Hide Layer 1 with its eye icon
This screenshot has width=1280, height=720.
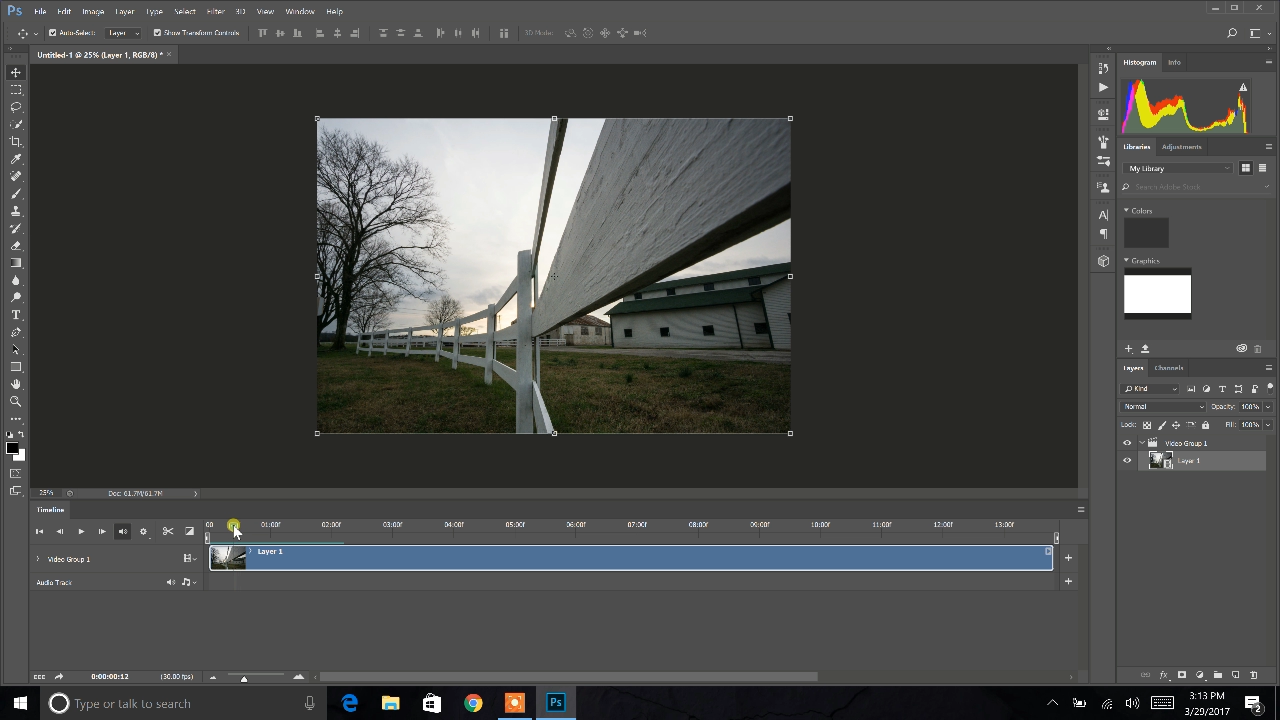1127,461
